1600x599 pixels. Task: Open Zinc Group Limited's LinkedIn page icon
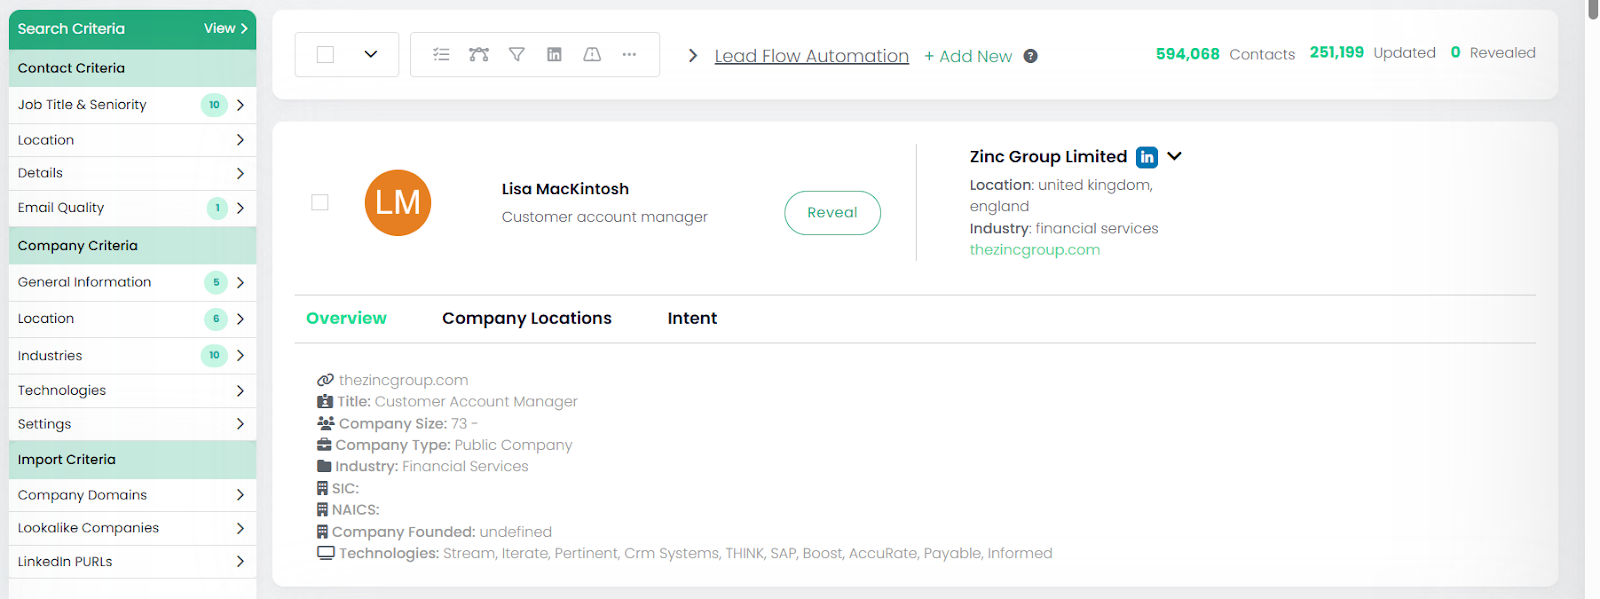point(1147,157)
